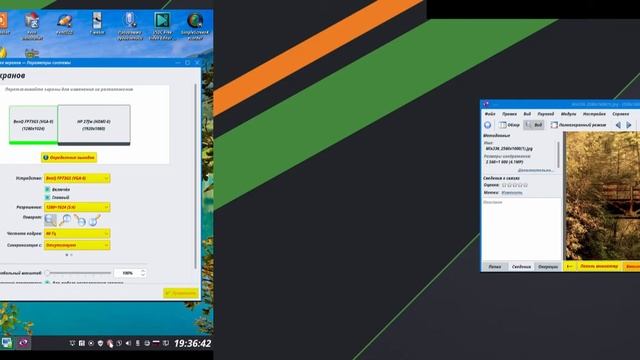Go to previous image in Gwenview
The height and width of the screenshot is (360, 640).
point(618,125)
